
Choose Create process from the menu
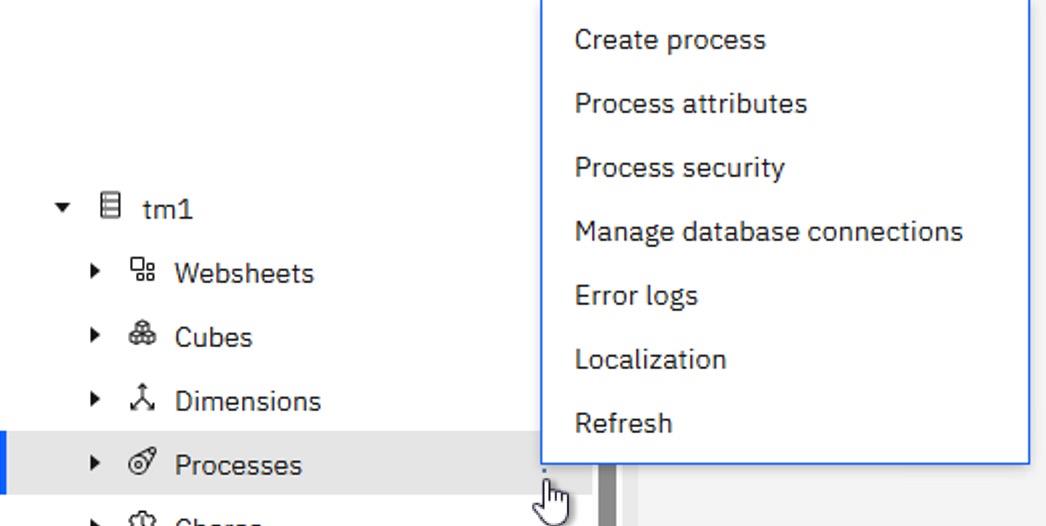670,40
